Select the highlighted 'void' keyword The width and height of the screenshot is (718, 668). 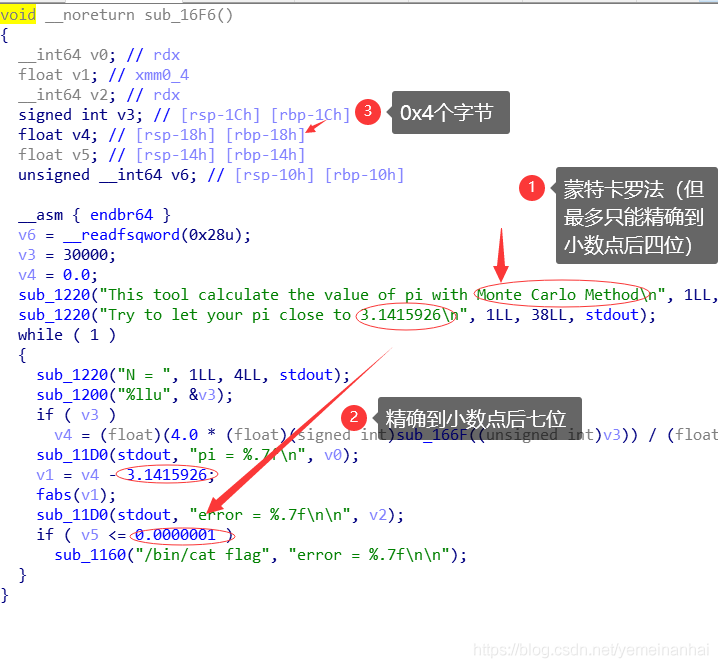[x=18, y=15]
